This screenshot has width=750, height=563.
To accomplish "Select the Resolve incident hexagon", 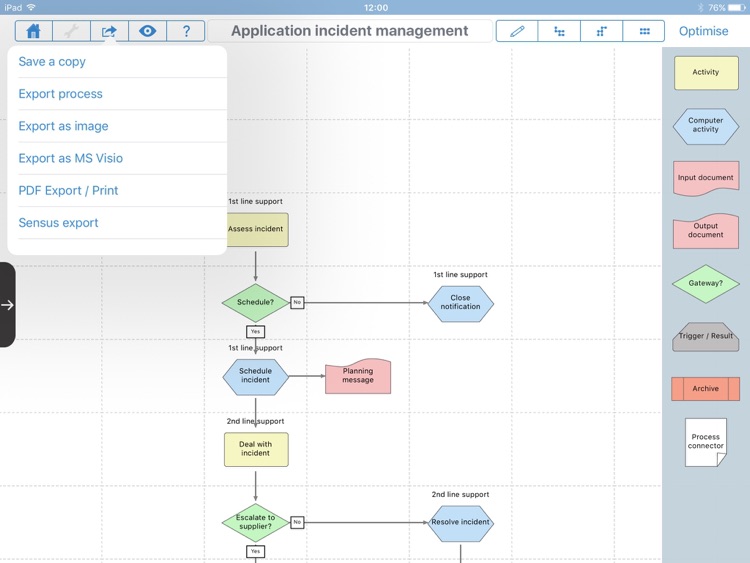I will click(x=461, y=523).
